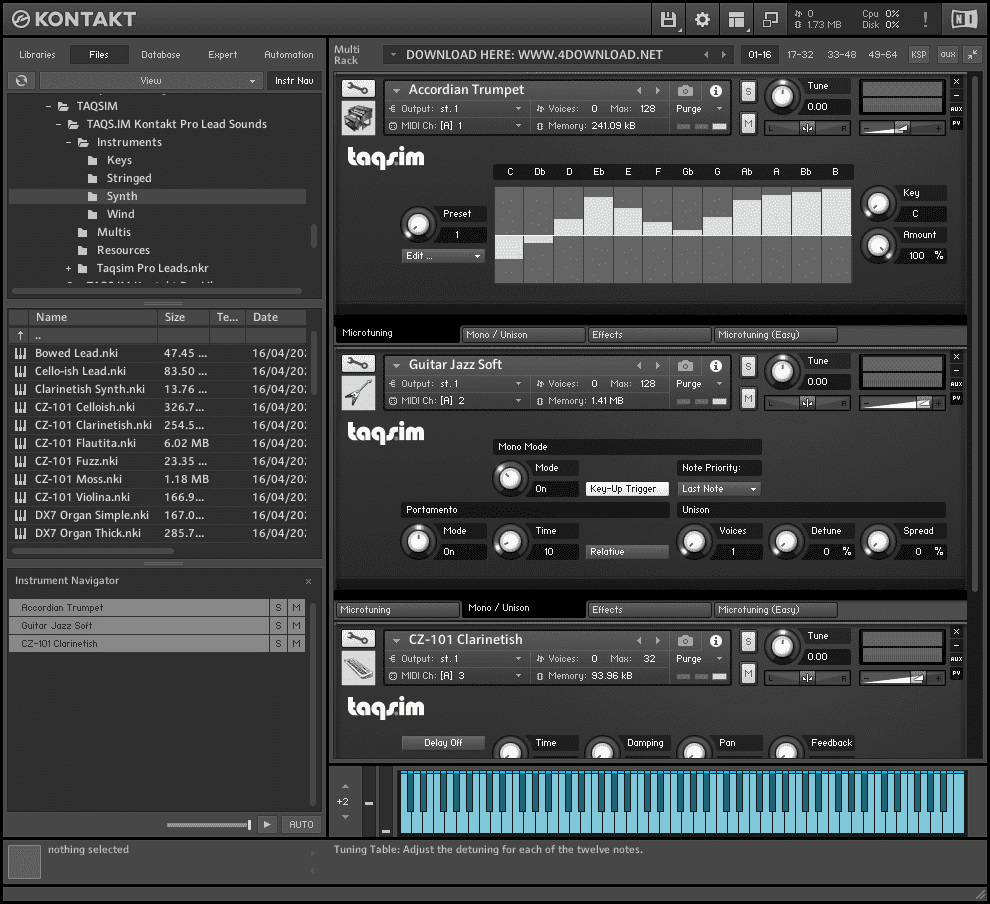
Task: Open the options gear icon
Action: tap(702, 20)
